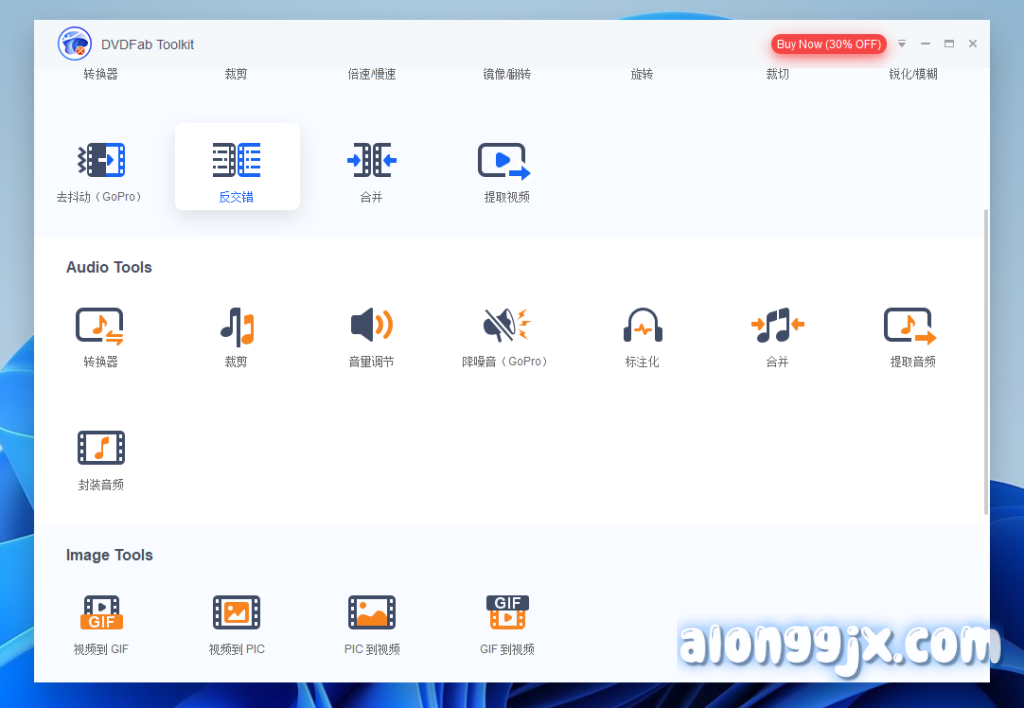Launch the GIF 到视频 converter
The image size is (1024, 708).
[506, 620]
